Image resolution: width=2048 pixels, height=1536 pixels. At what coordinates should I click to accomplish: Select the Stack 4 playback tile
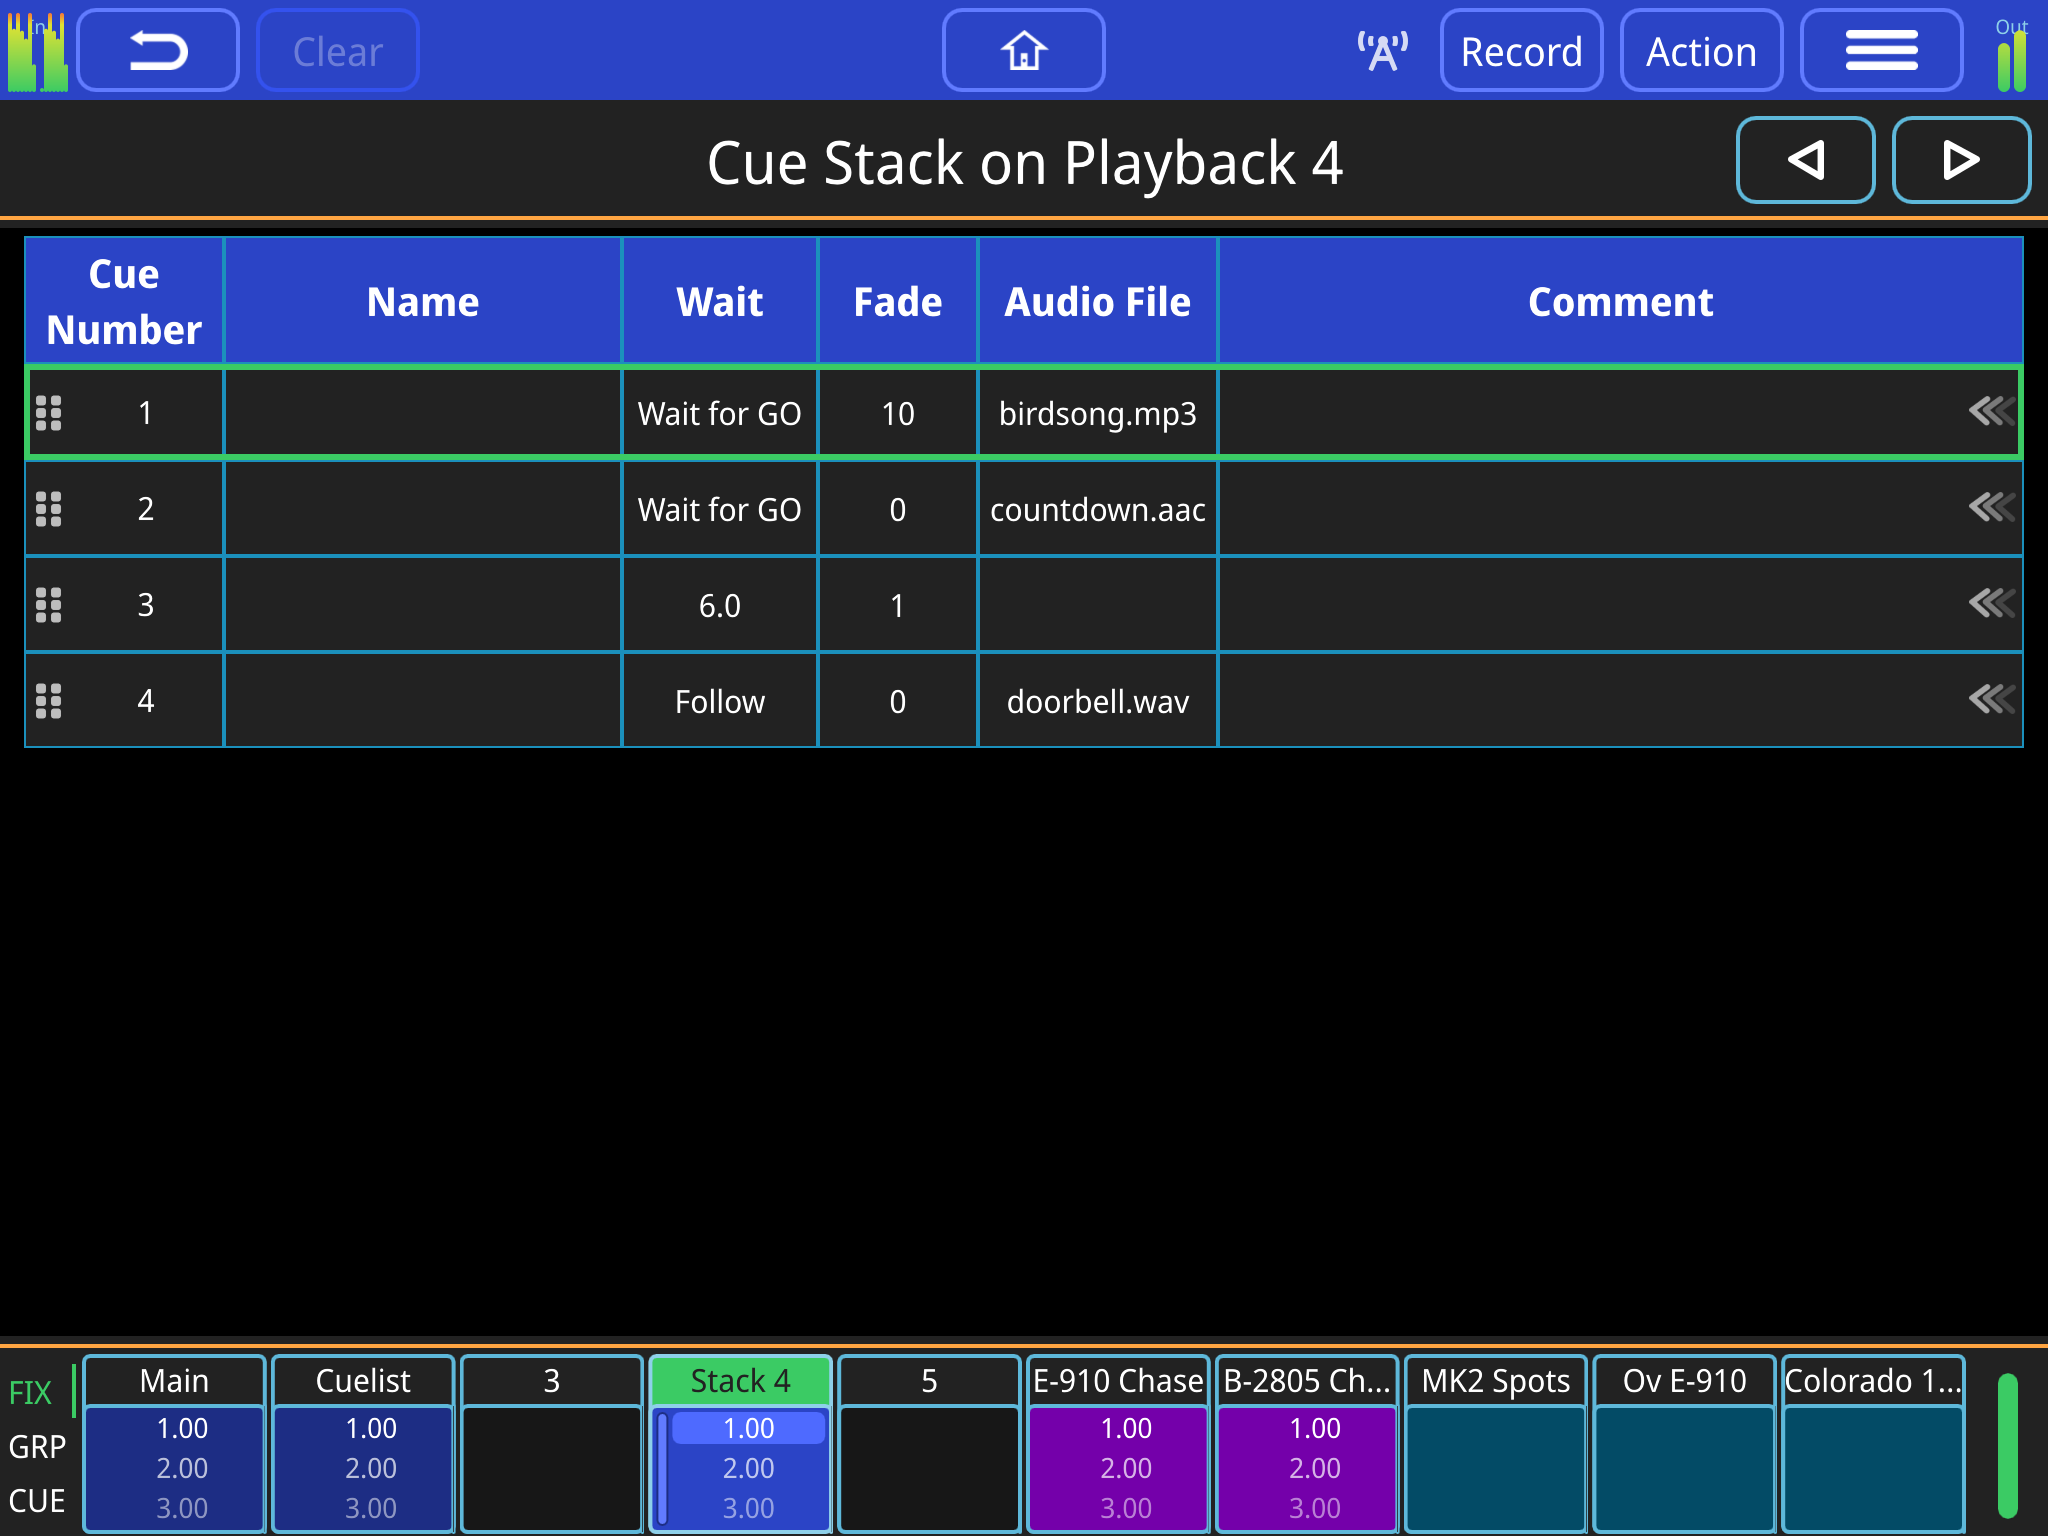(x=739, y=1381)
